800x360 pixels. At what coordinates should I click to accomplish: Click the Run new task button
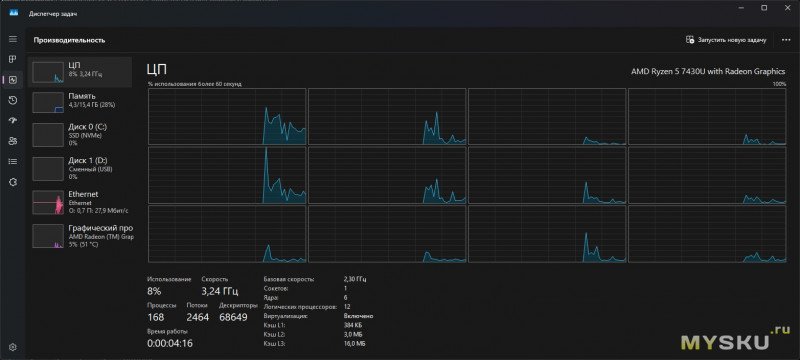726,40
